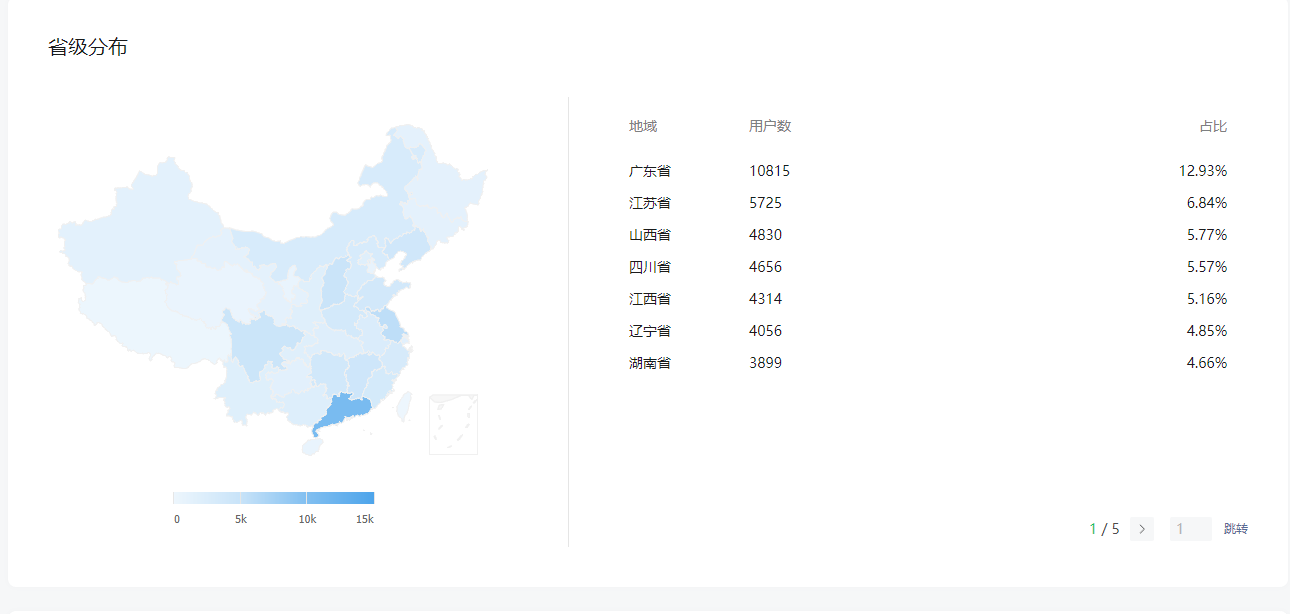Click the 10k mark on color legend
Image resolution: width=1290 pixels, height=614 pixels.
(307, 519)
